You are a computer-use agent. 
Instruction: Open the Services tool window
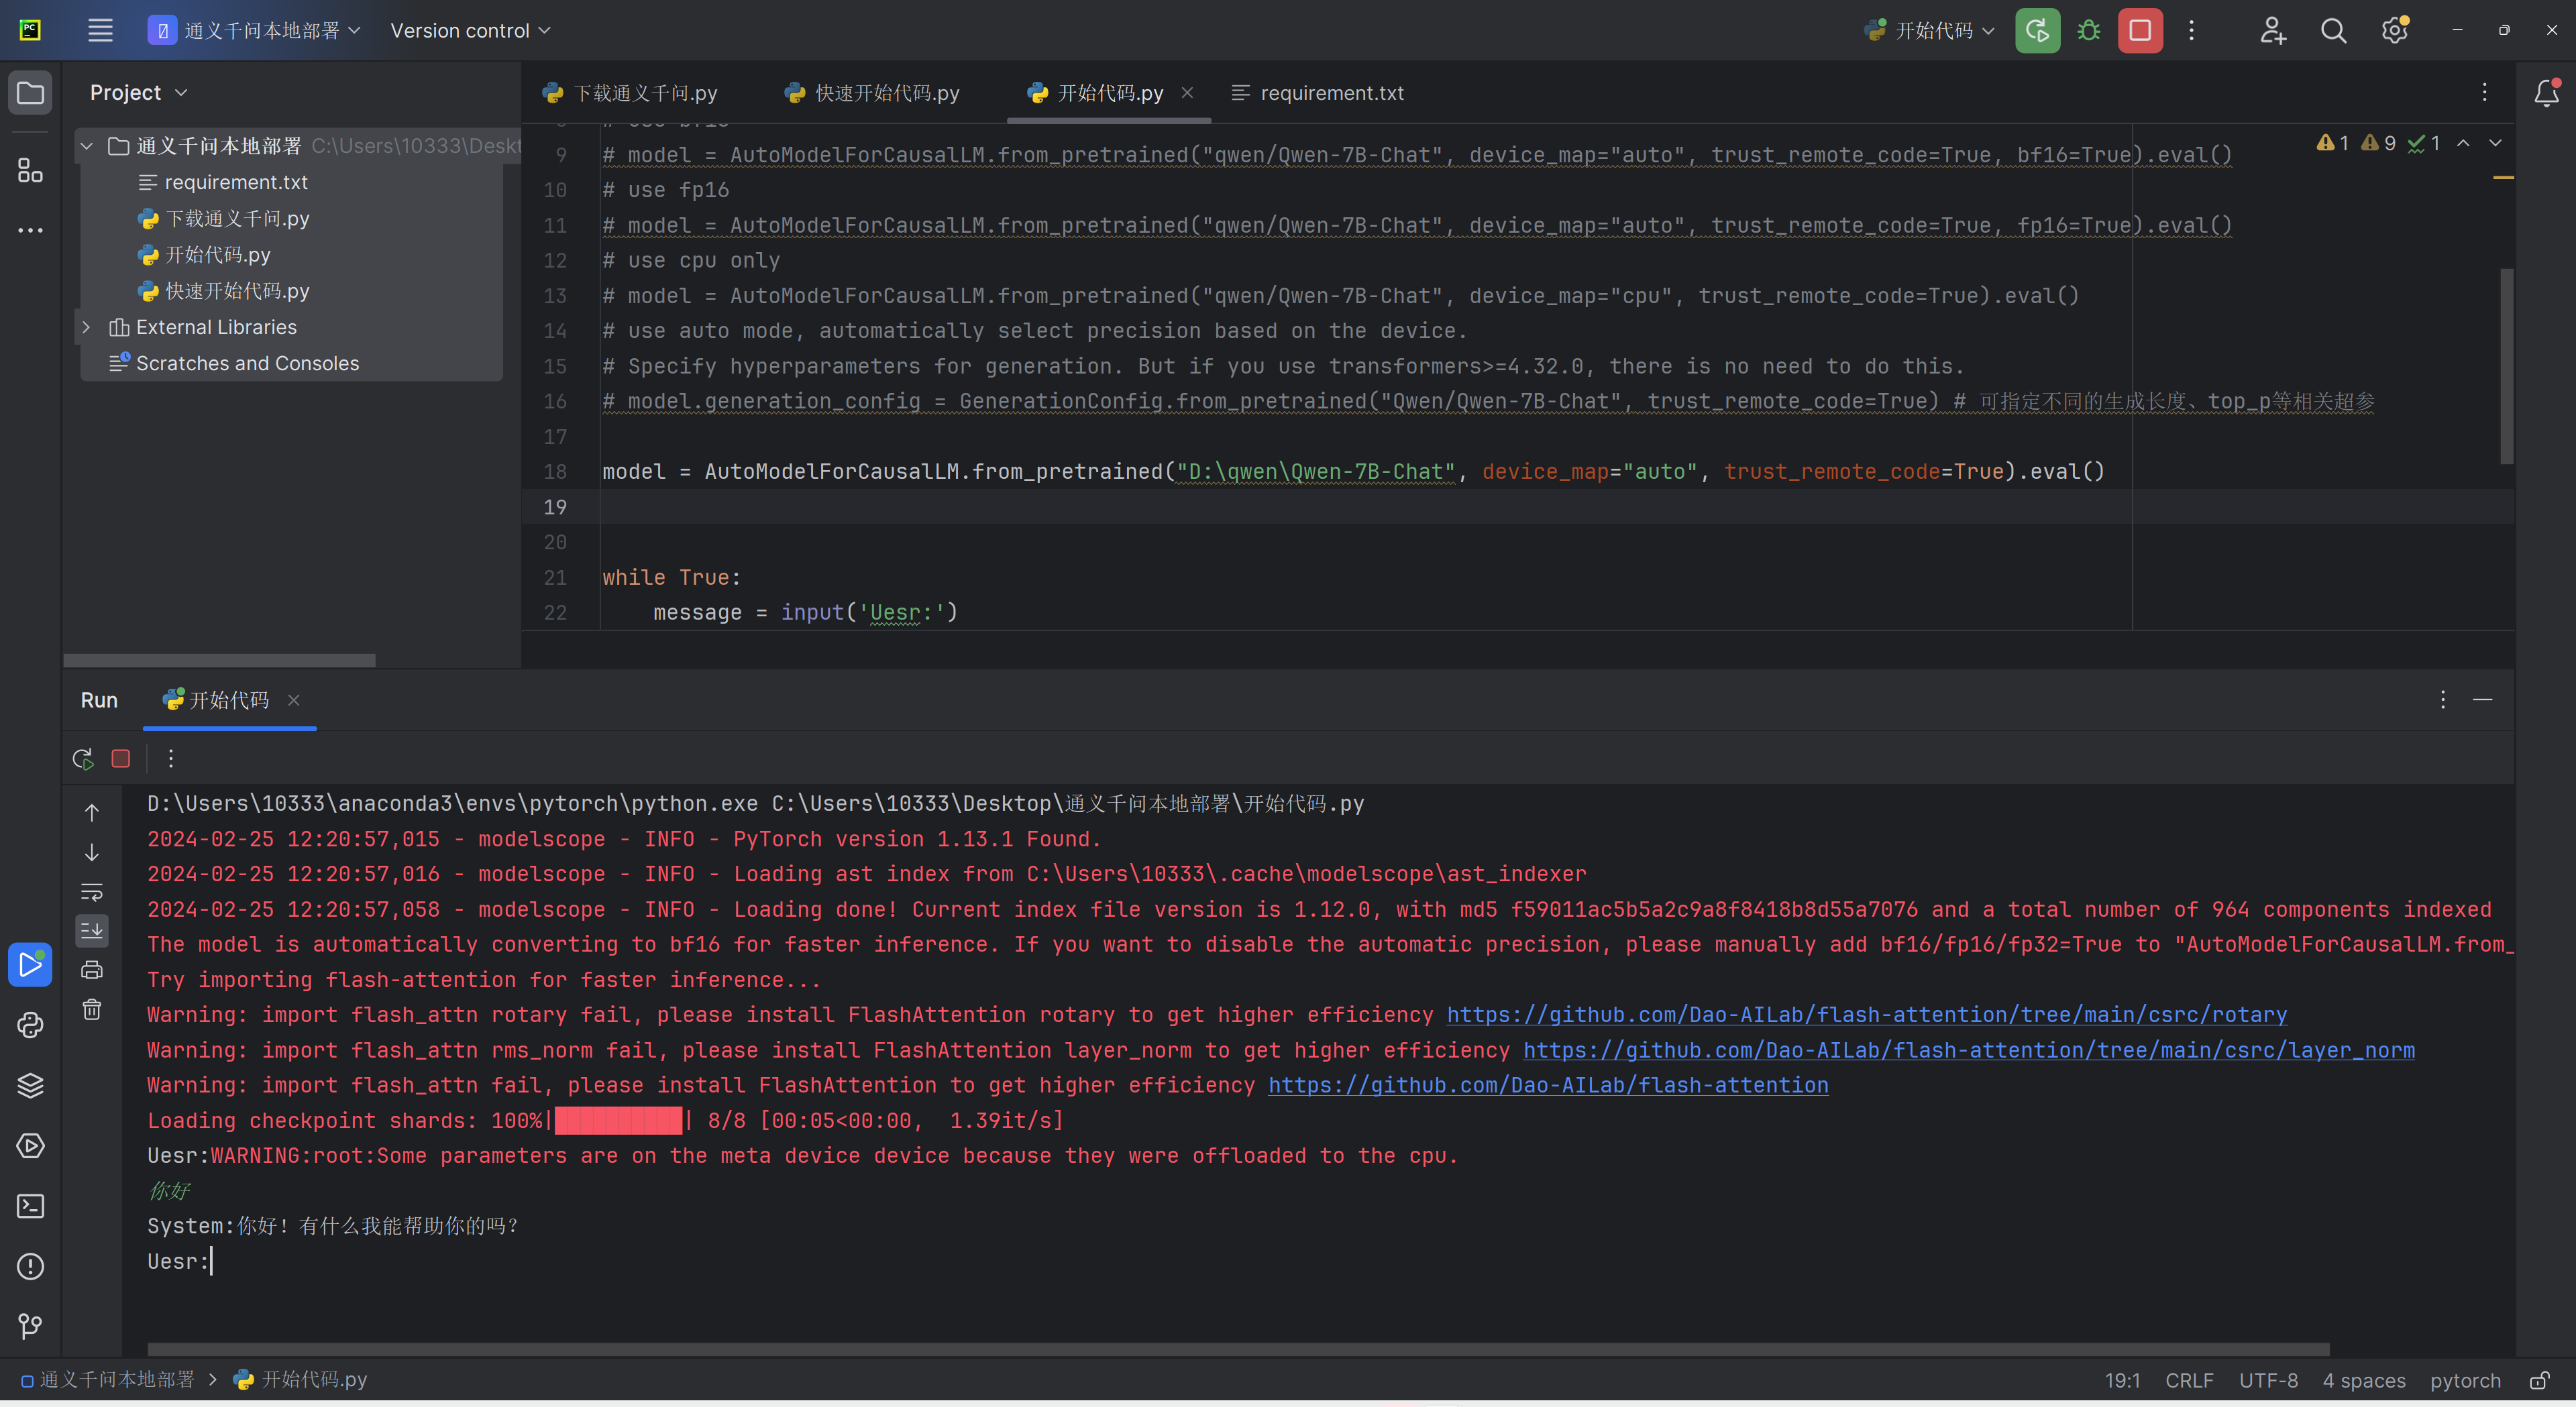click(x=30, y=1146)
